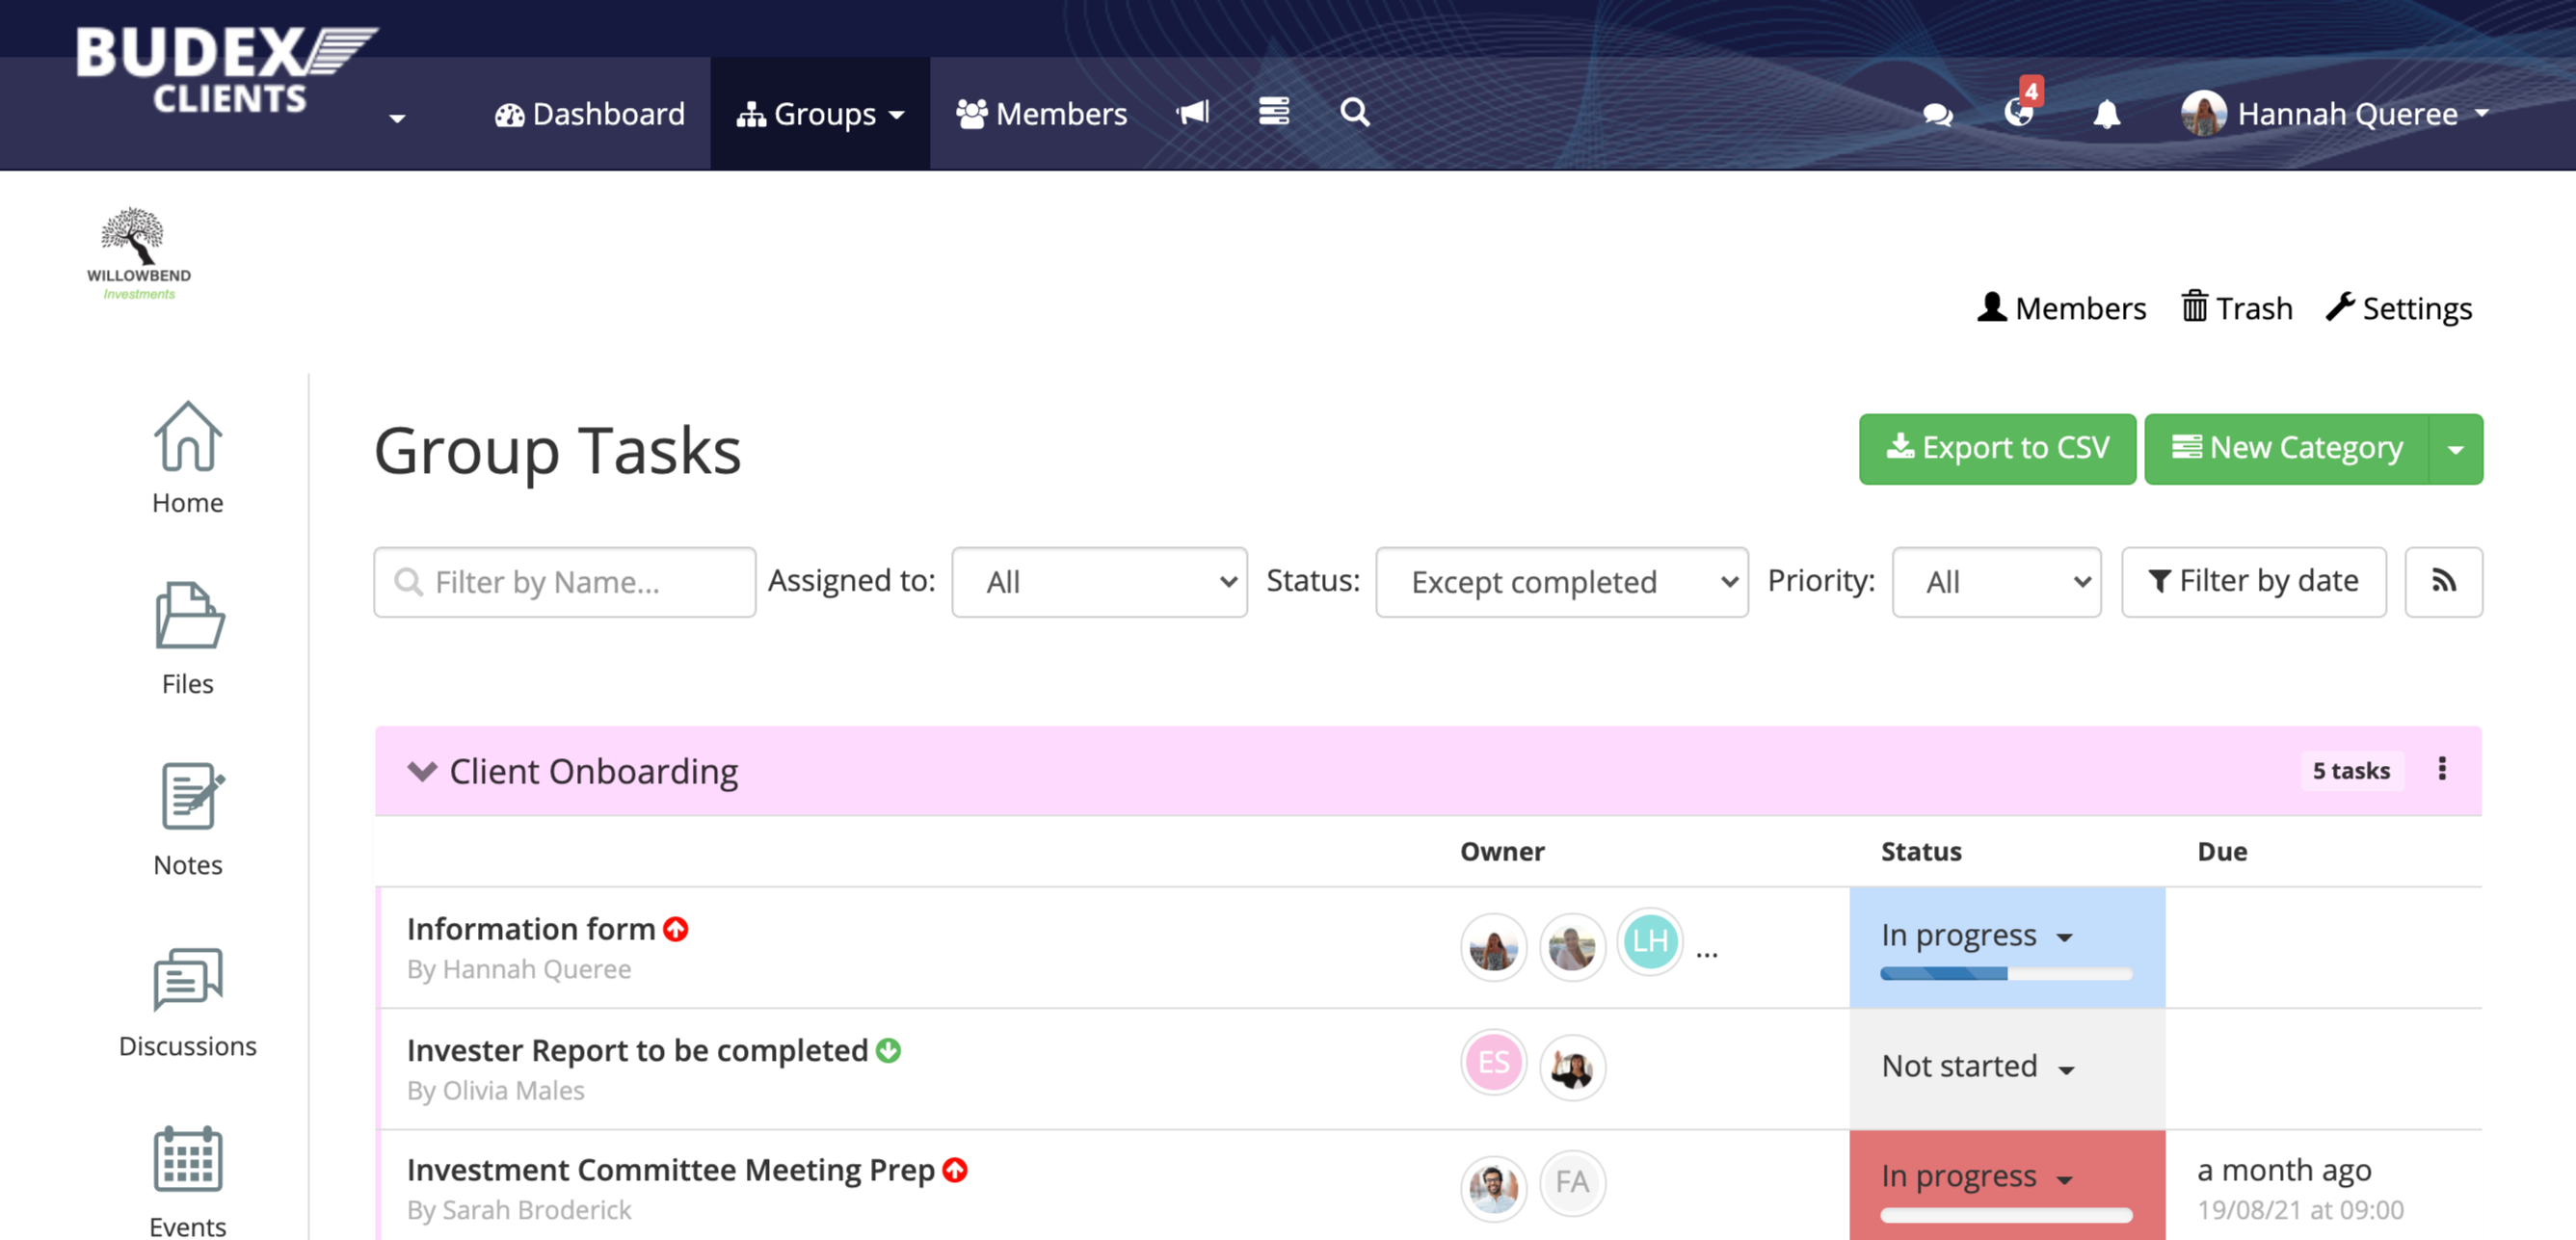Open Events in the sidebar
Image resolution: width=2576 pixels, height=1240 pixels.
pyautogui.click(x=188, y=1181)
